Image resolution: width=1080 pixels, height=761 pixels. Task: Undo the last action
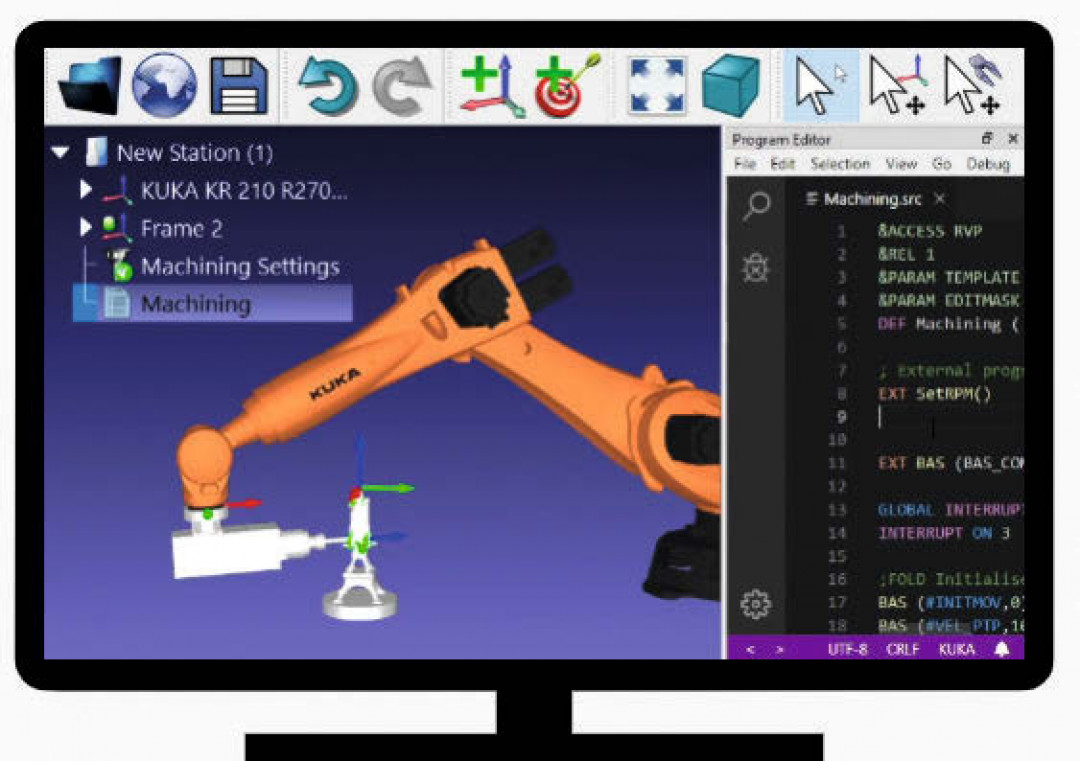coord(328,86)
